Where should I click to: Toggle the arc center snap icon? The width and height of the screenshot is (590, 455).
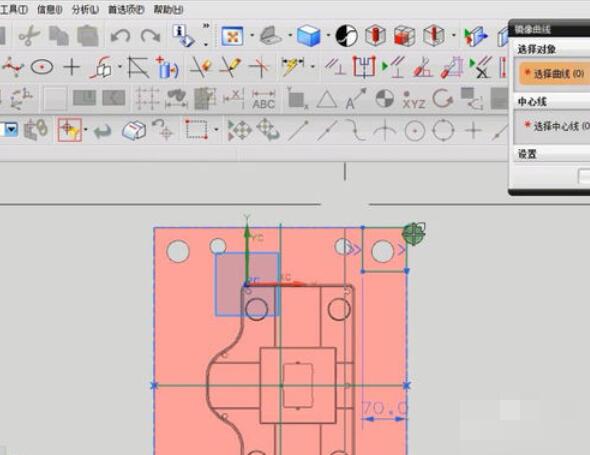point(415,131)
